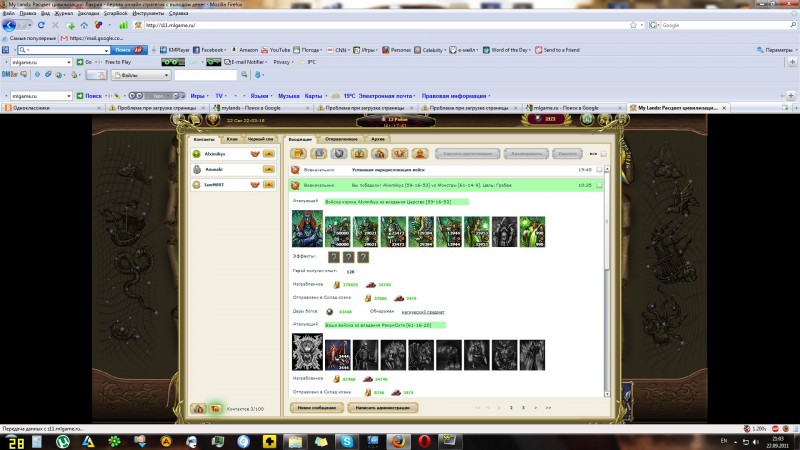Open Погода toolbar dropdown
800x450 pixels.
coord(307,50)
